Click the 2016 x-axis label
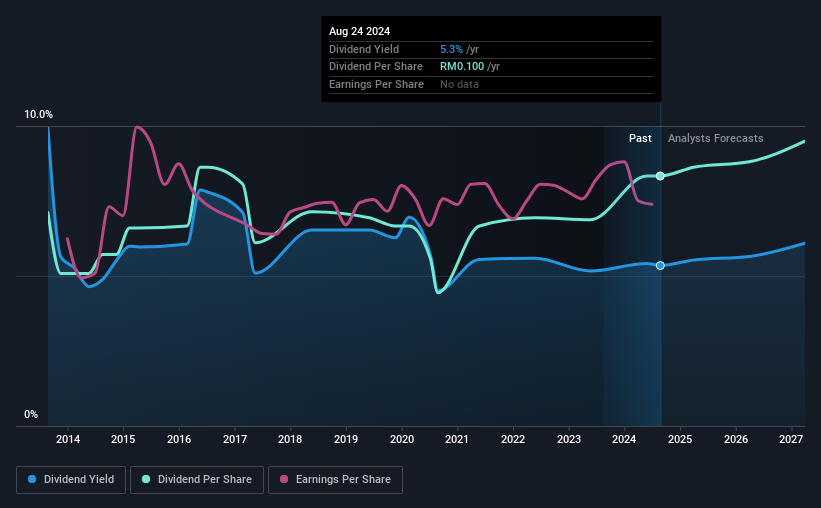This screenshot has height=508, width=821. [179, 439]
